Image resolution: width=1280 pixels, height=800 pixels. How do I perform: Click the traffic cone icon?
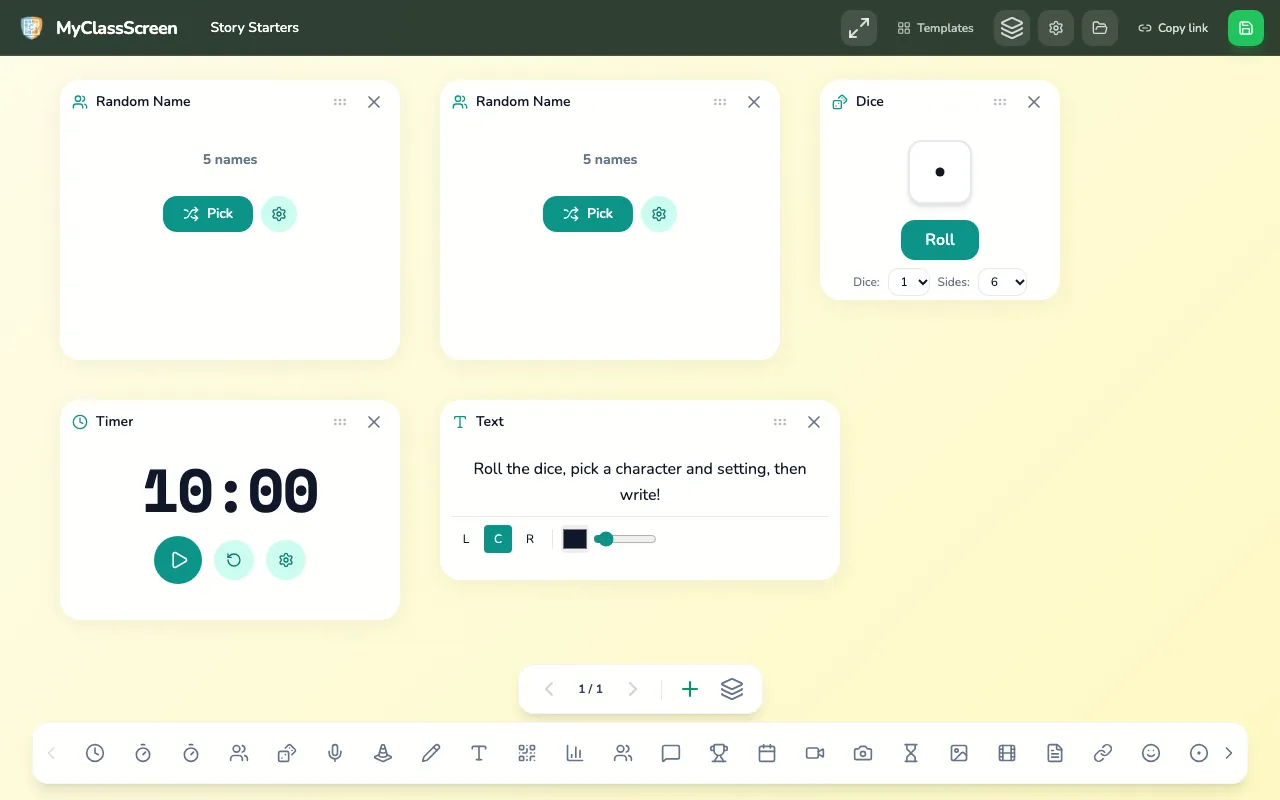(383, 753)
